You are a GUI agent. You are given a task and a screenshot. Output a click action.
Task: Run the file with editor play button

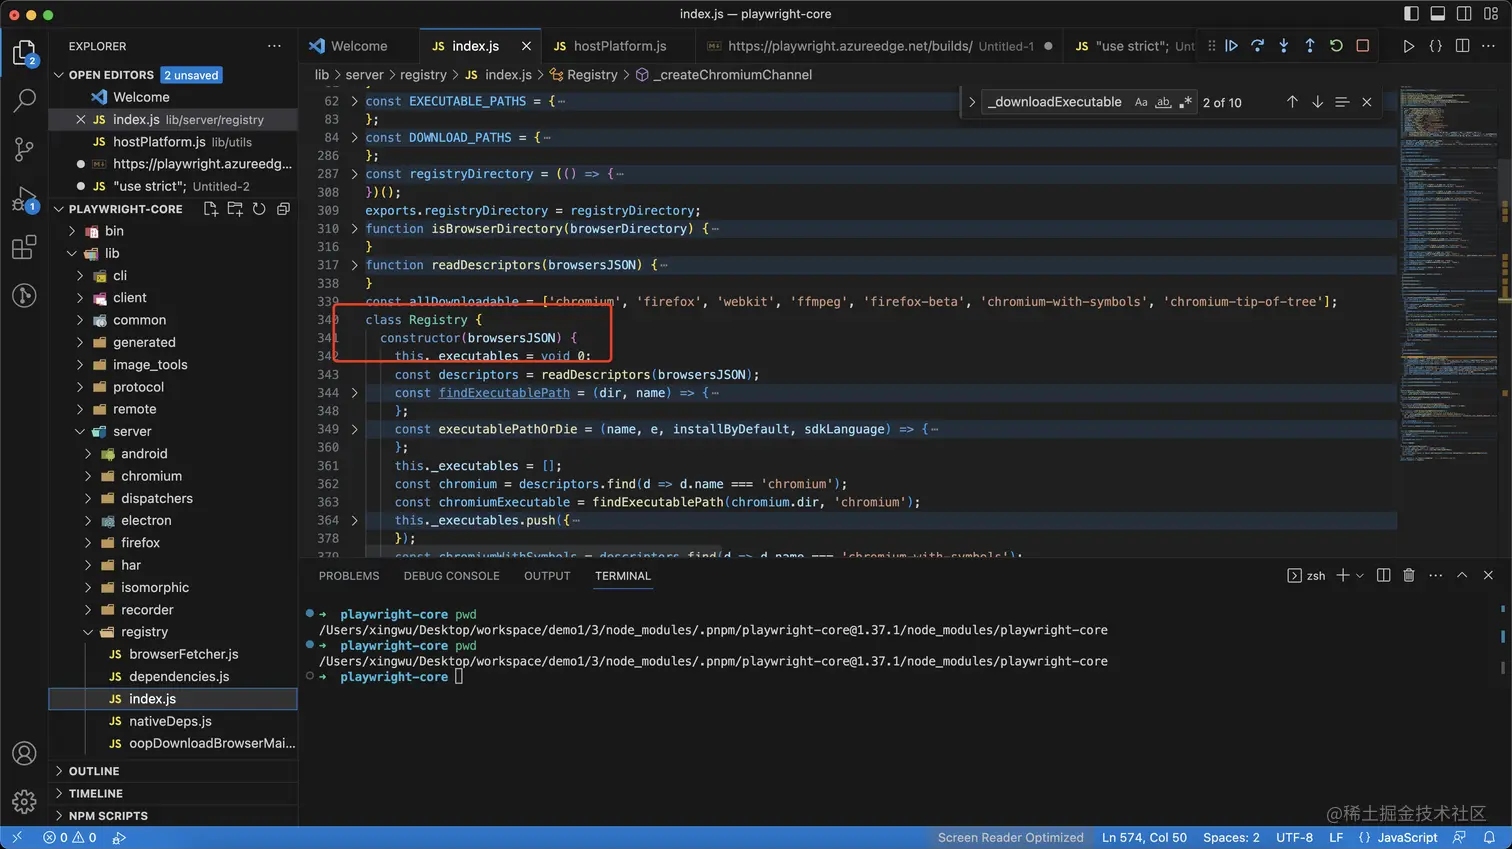click(1409, 46)
